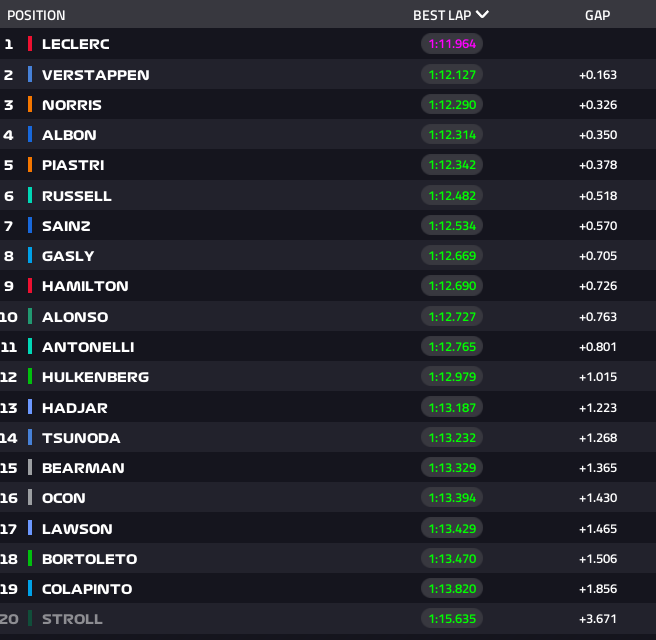Click Leclerc's purple 1:11.964 lap time
The width and height of the screenshot is (656, 640).
(x=452, y=44)
